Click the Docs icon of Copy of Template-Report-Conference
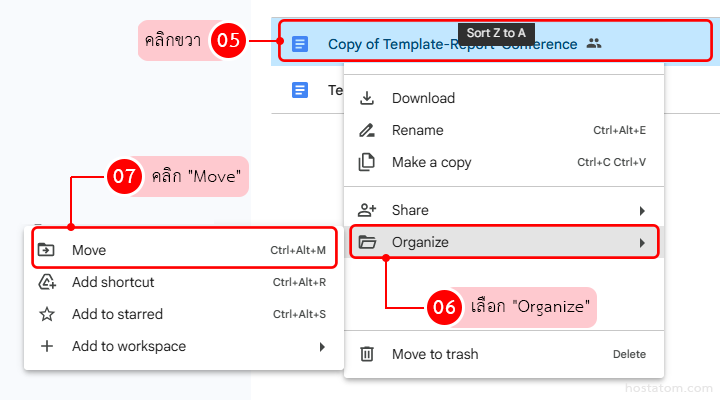The height and width of the screenshot is (400, 720). (x=300, y=44)
